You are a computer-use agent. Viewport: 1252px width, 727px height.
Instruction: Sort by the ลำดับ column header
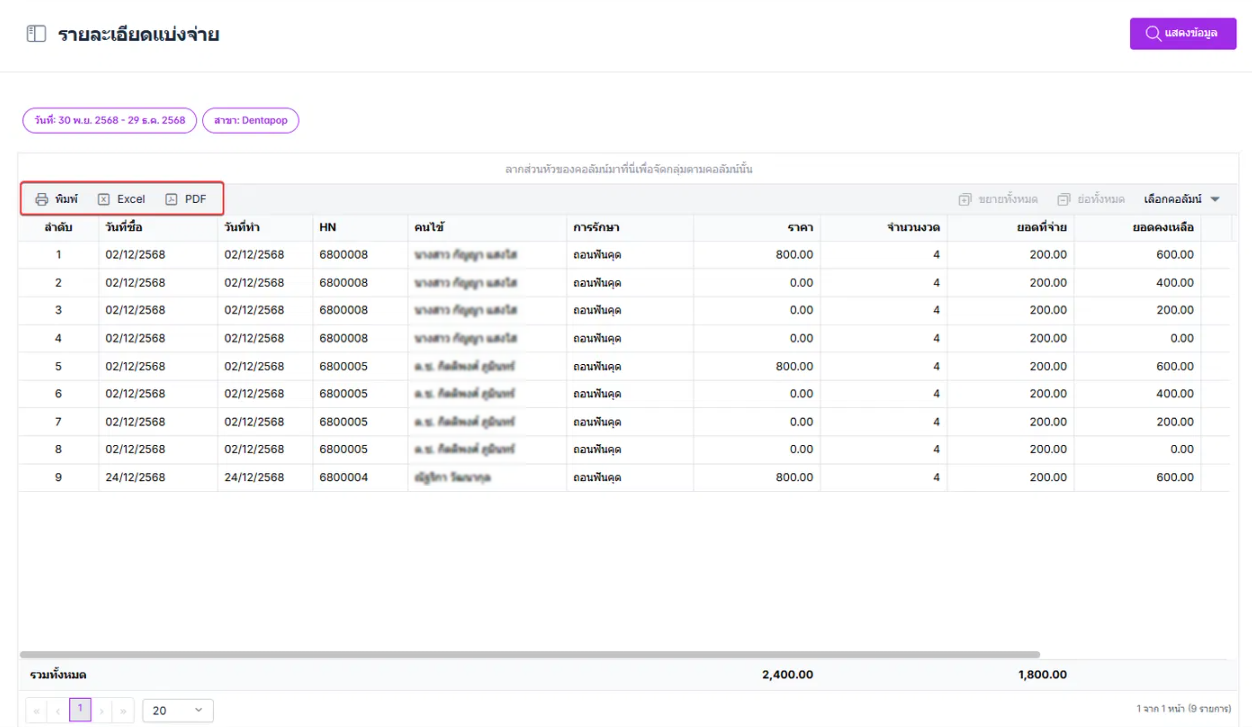tap(58, 228)
